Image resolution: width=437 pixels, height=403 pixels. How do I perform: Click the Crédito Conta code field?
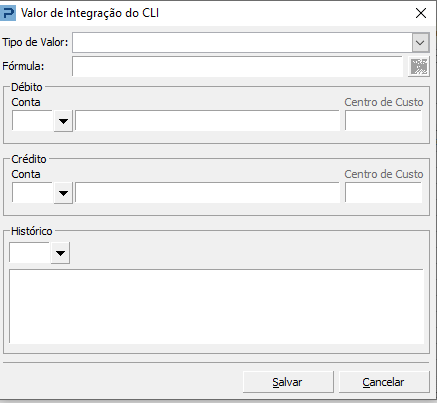tap(33, 193)
